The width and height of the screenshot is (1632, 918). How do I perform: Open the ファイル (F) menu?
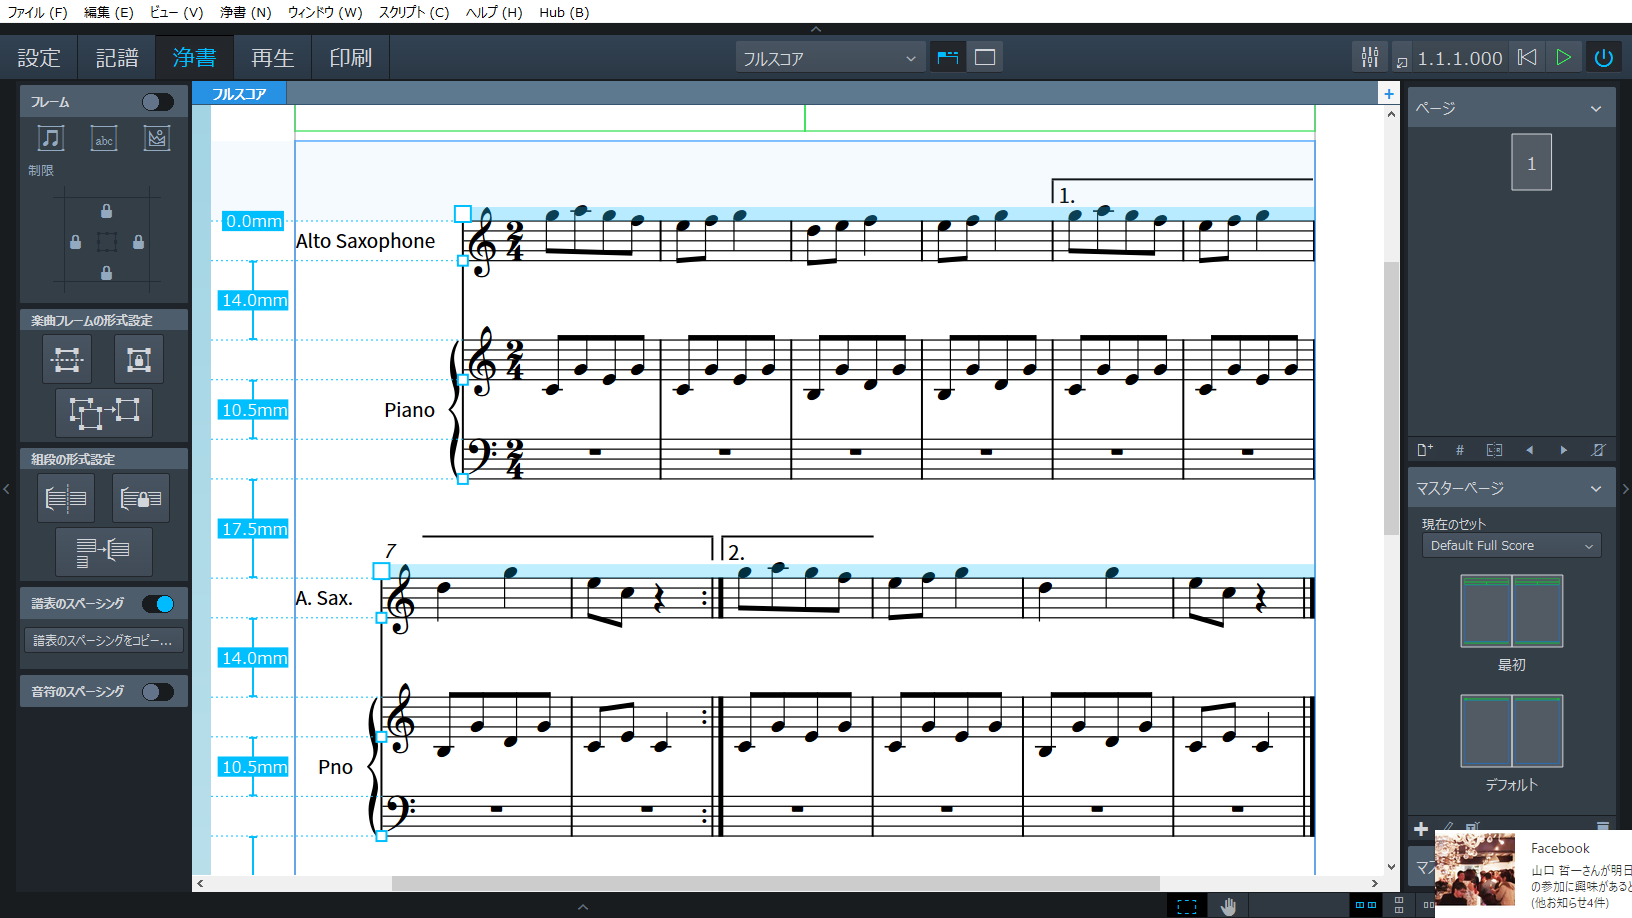point(37,12)
